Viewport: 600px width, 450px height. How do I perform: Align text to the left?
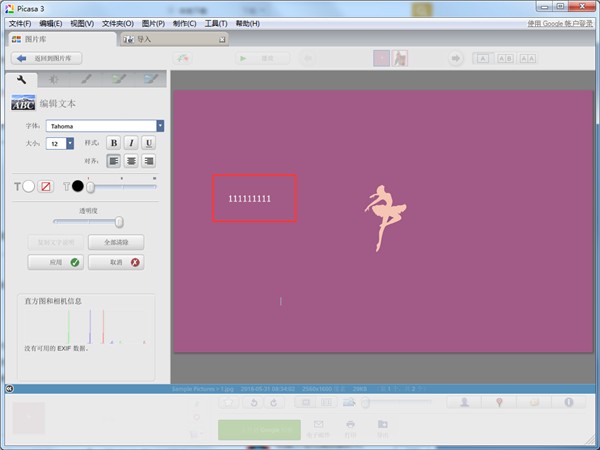113,161
